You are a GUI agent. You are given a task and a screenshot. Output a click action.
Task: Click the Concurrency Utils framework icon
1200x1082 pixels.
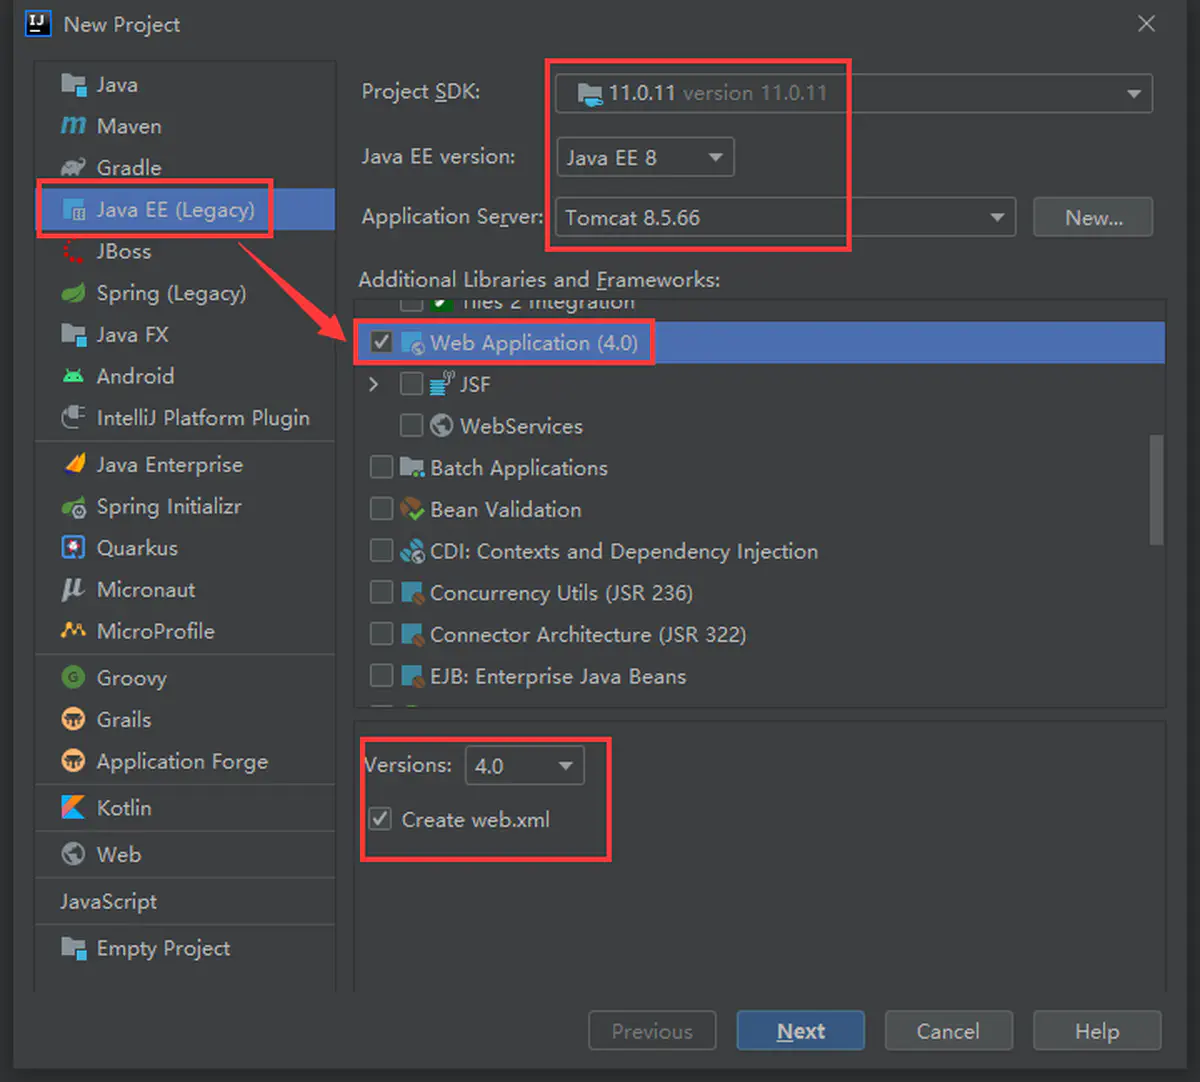[412, 593]
